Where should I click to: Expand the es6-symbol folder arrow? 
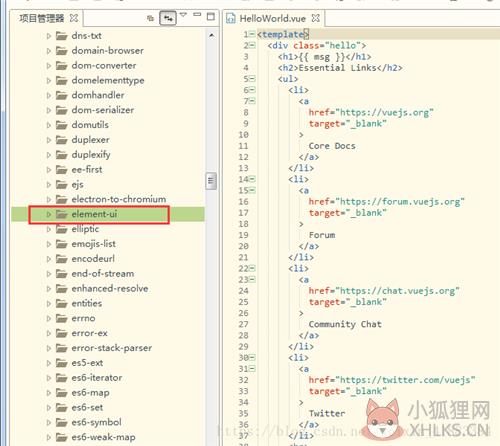click(49, 422)
